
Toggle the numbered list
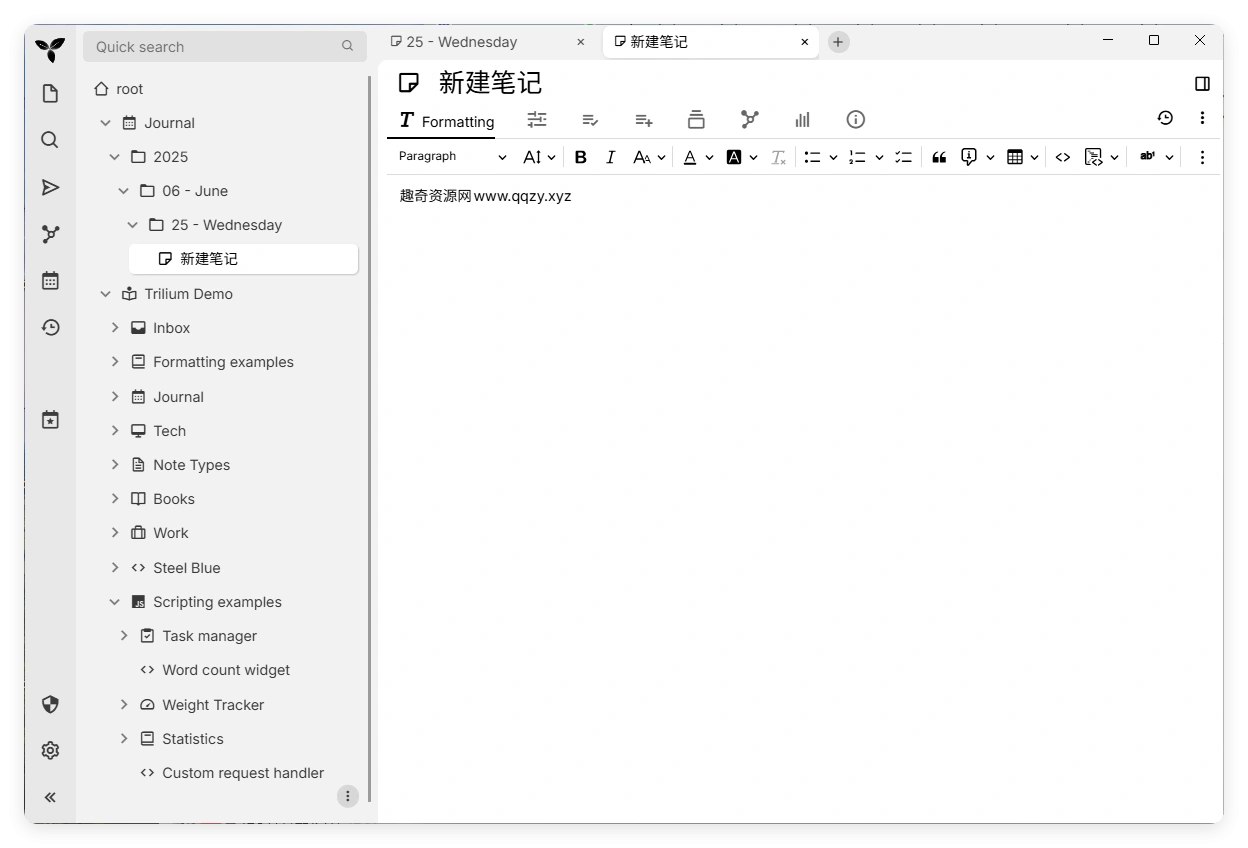857,157
